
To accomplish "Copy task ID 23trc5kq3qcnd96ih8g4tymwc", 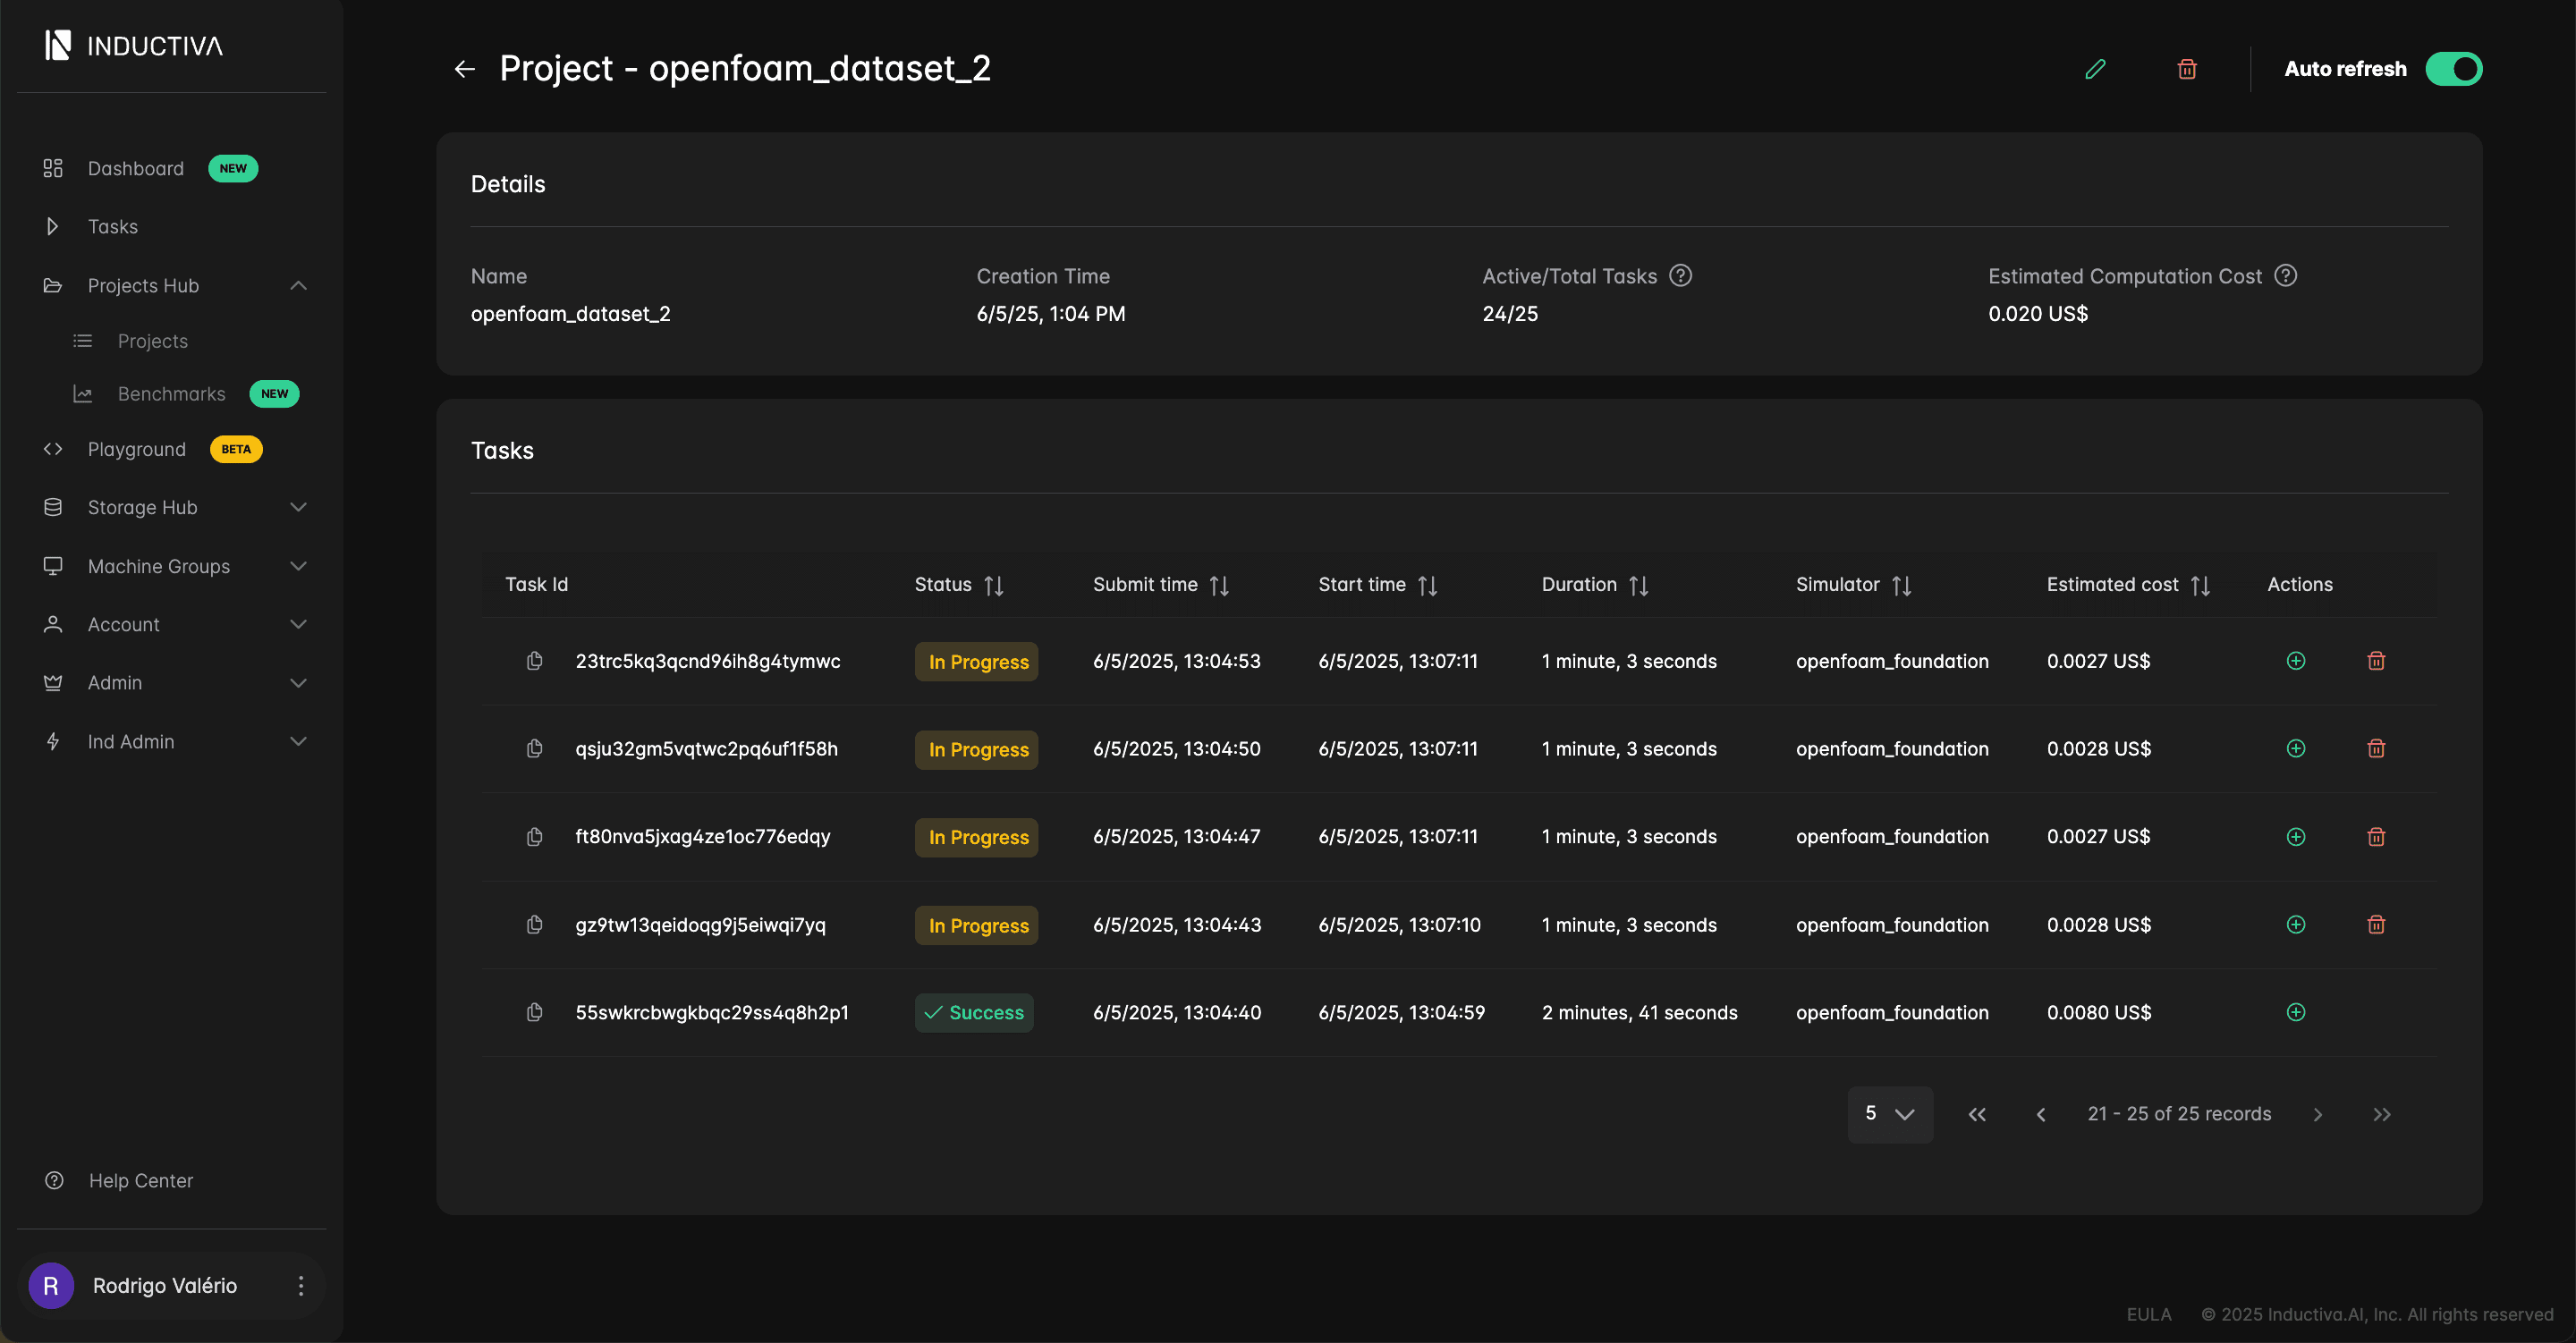I will tap(535, 661).
